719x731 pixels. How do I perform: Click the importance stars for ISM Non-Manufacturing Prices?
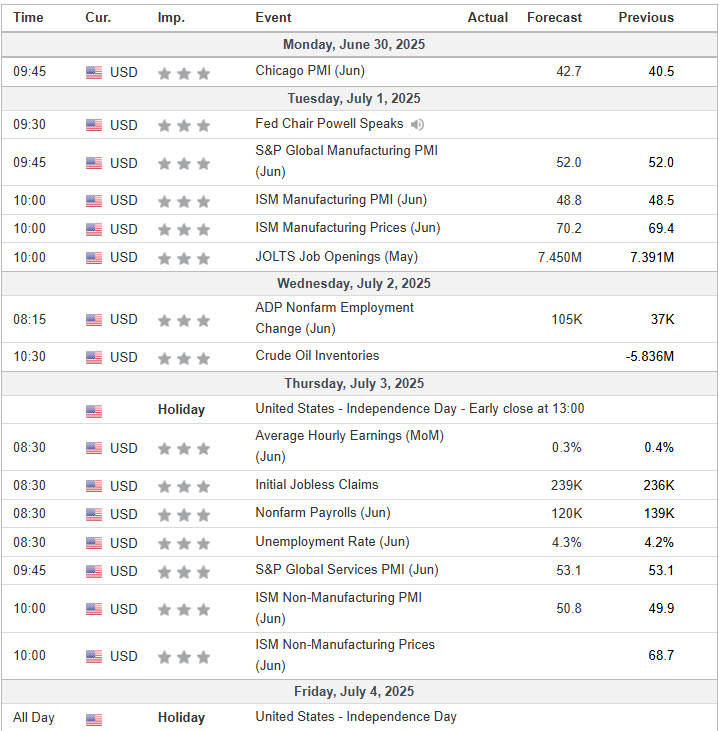184,657
